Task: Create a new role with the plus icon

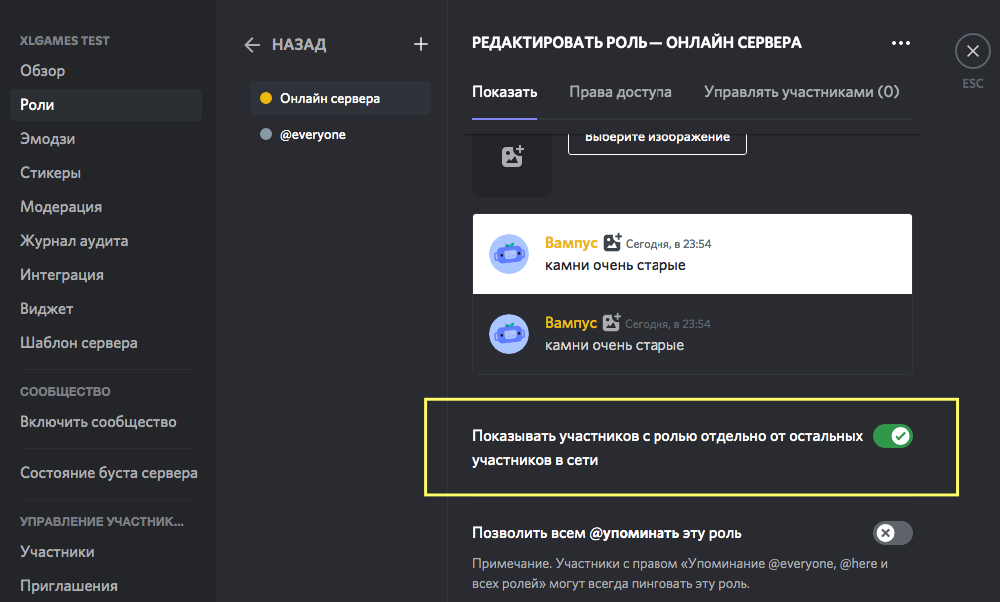Action: tap(420, 44)
